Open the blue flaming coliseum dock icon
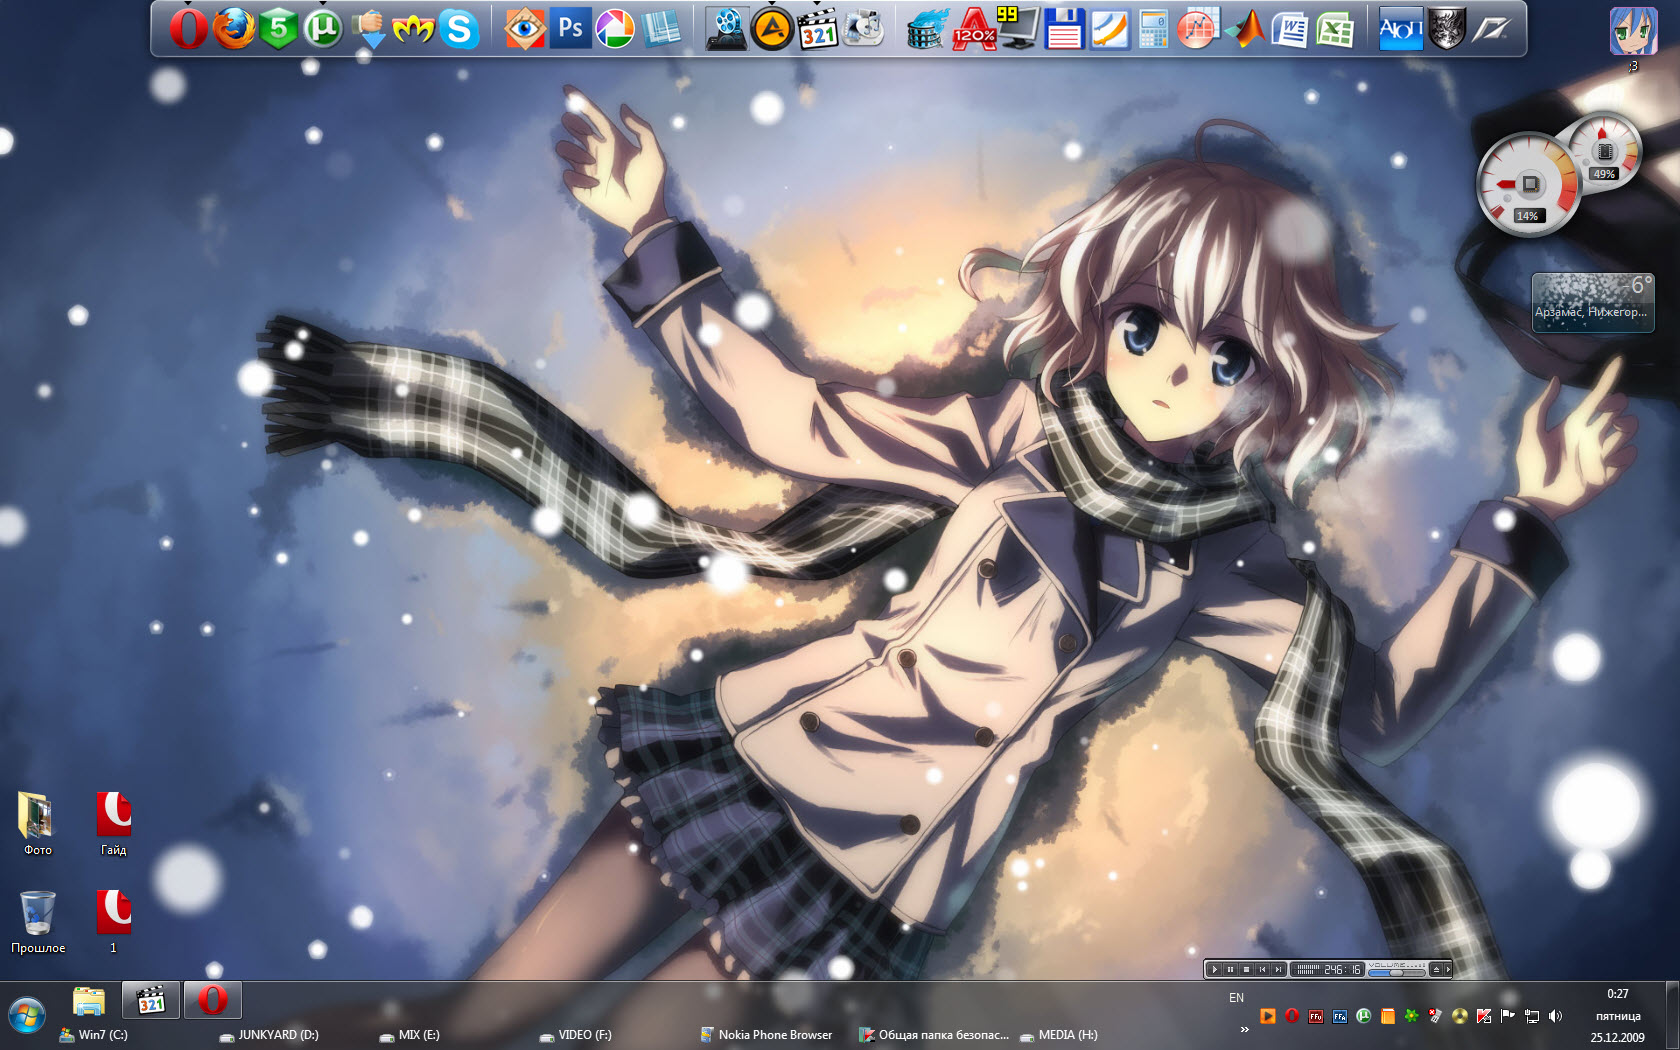The width and height of the screenshot is (1680, 1050). (928, 29)
